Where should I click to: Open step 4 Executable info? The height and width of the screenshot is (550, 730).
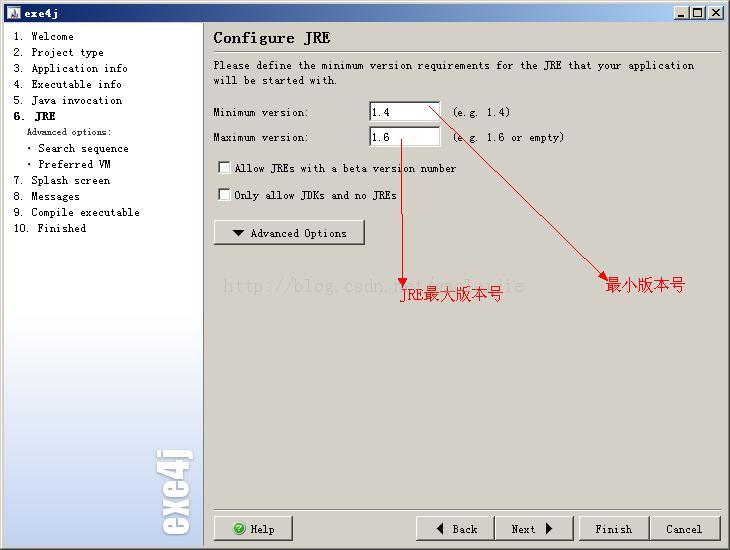(68, 84)
